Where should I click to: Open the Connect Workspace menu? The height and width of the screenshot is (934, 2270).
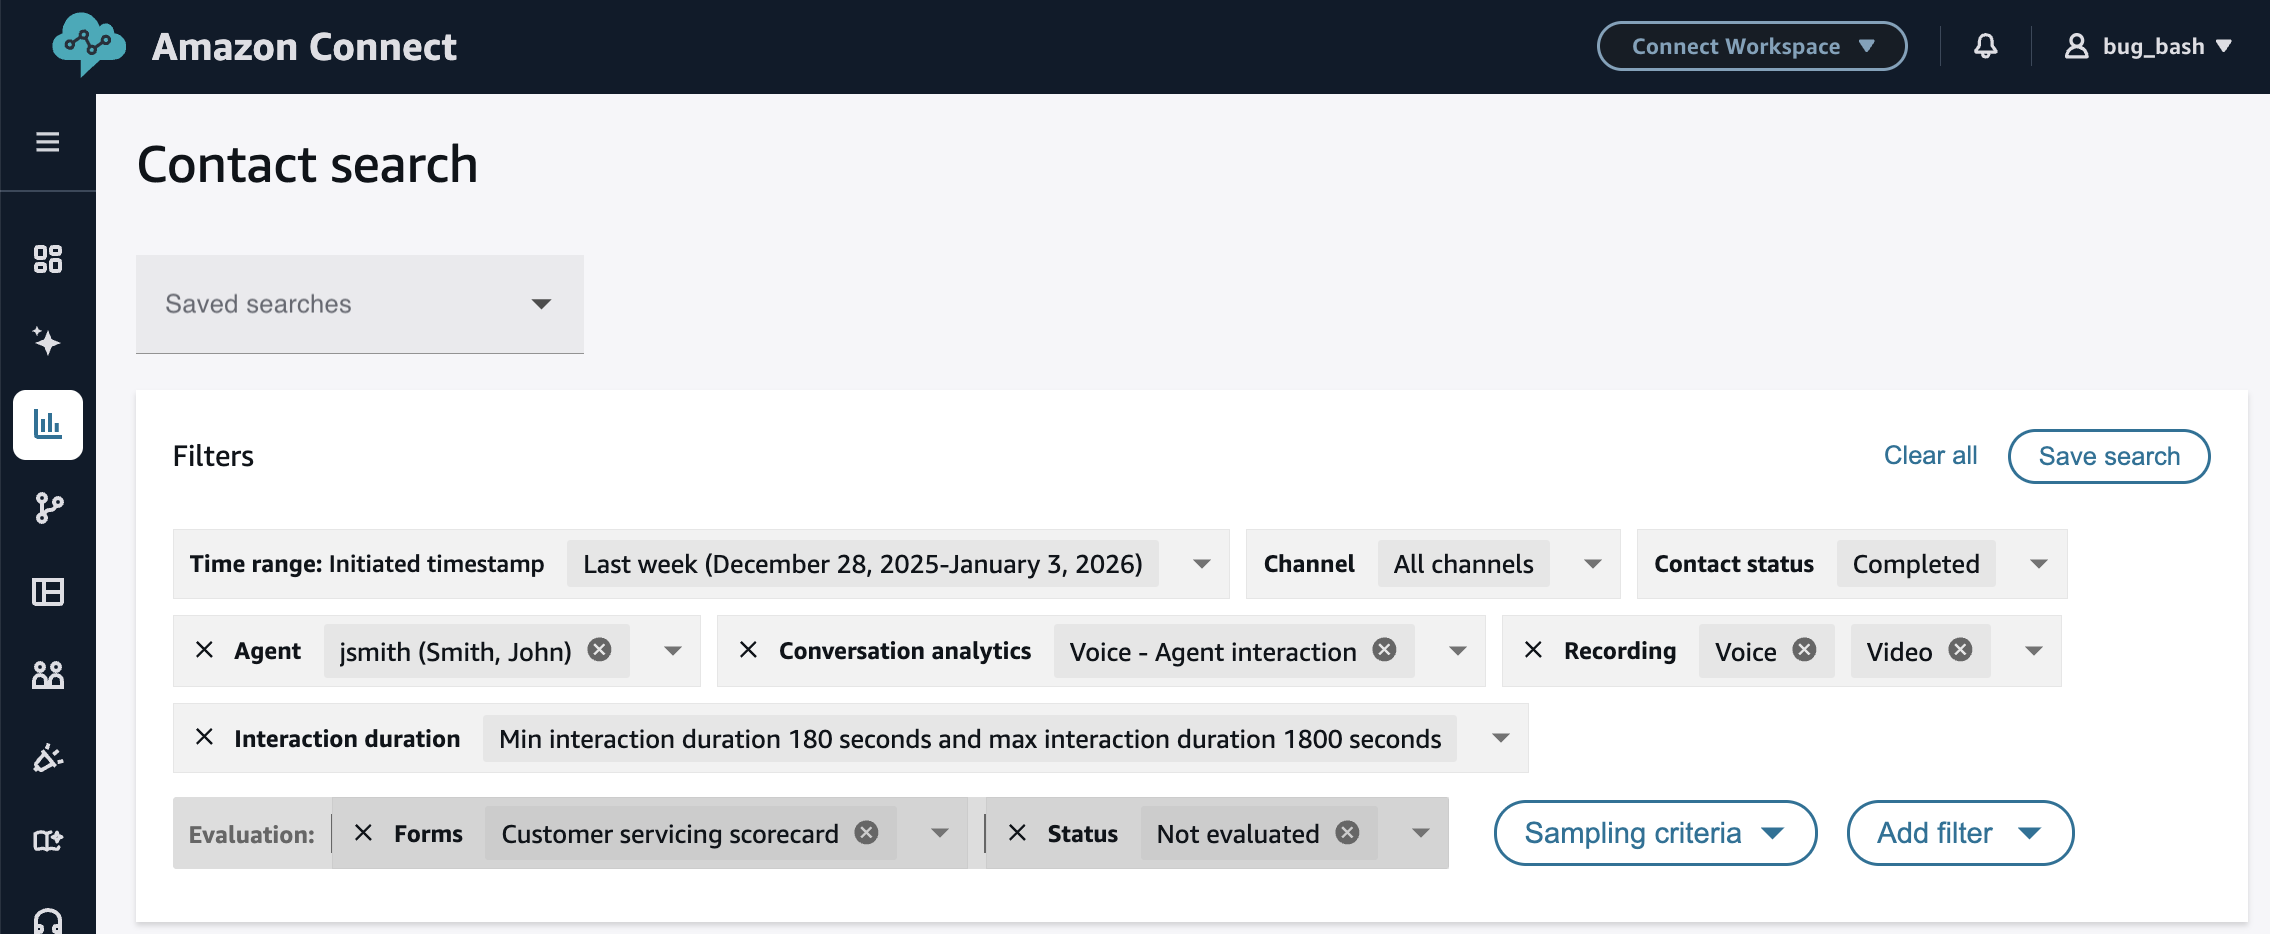click(1751, 46)
